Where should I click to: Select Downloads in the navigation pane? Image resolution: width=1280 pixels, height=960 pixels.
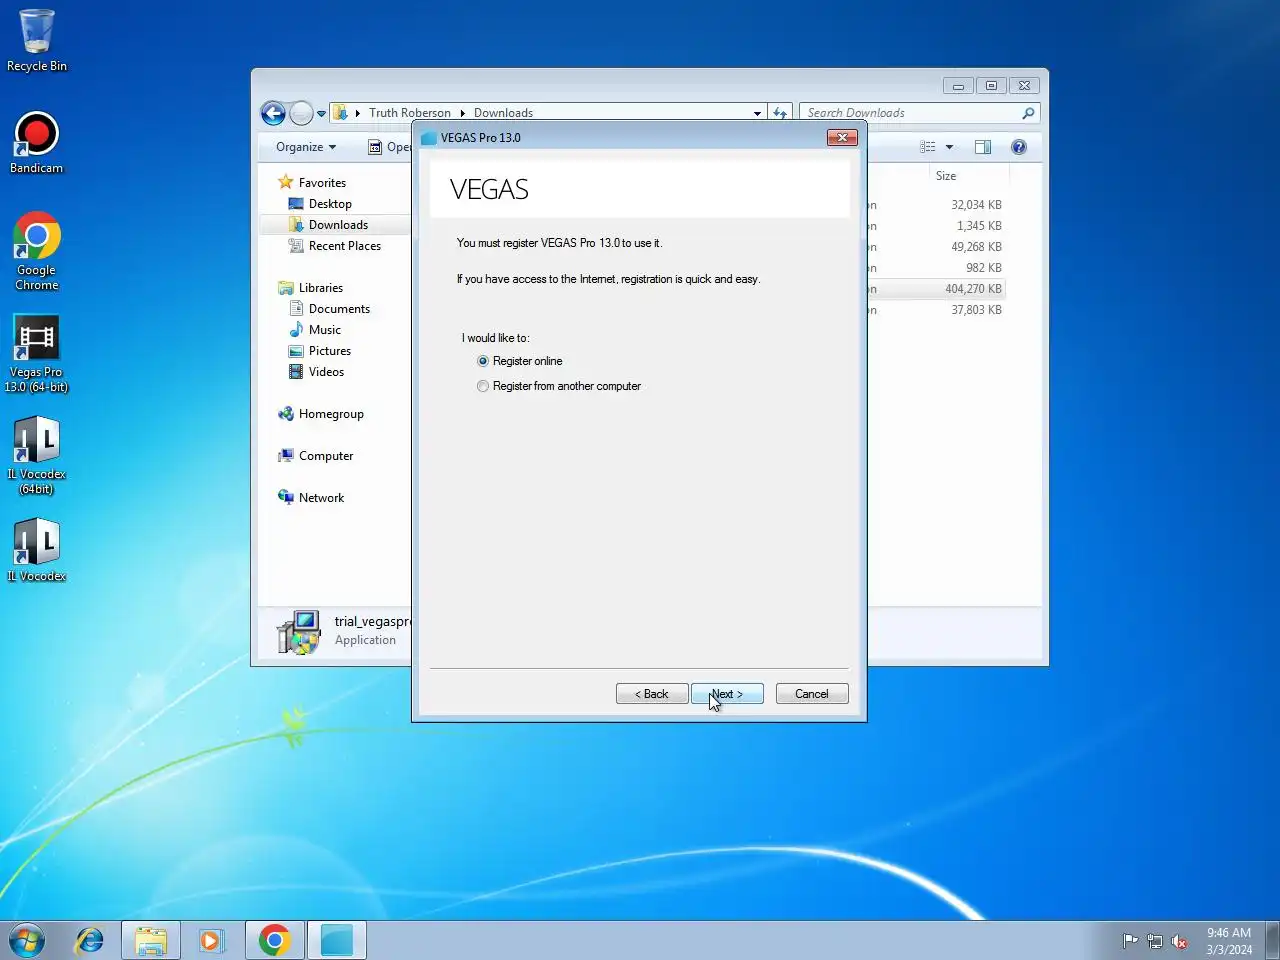click(338, 225)
